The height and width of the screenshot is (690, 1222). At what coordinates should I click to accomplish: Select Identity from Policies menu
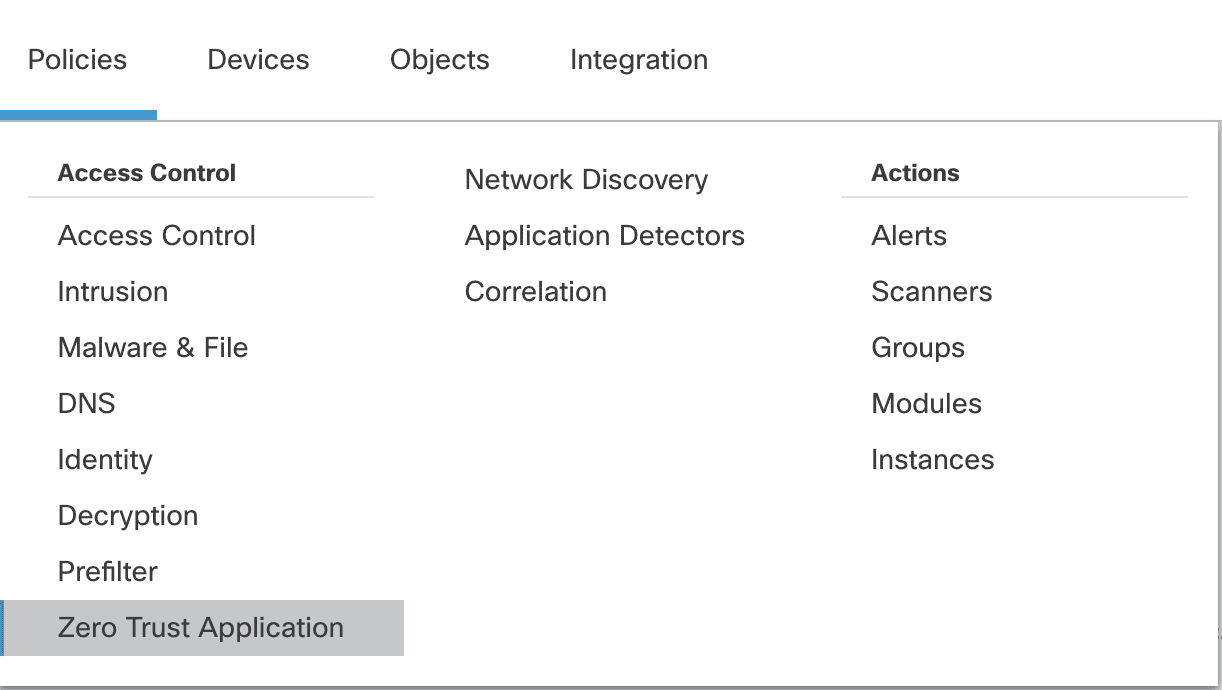coord(105,460)
